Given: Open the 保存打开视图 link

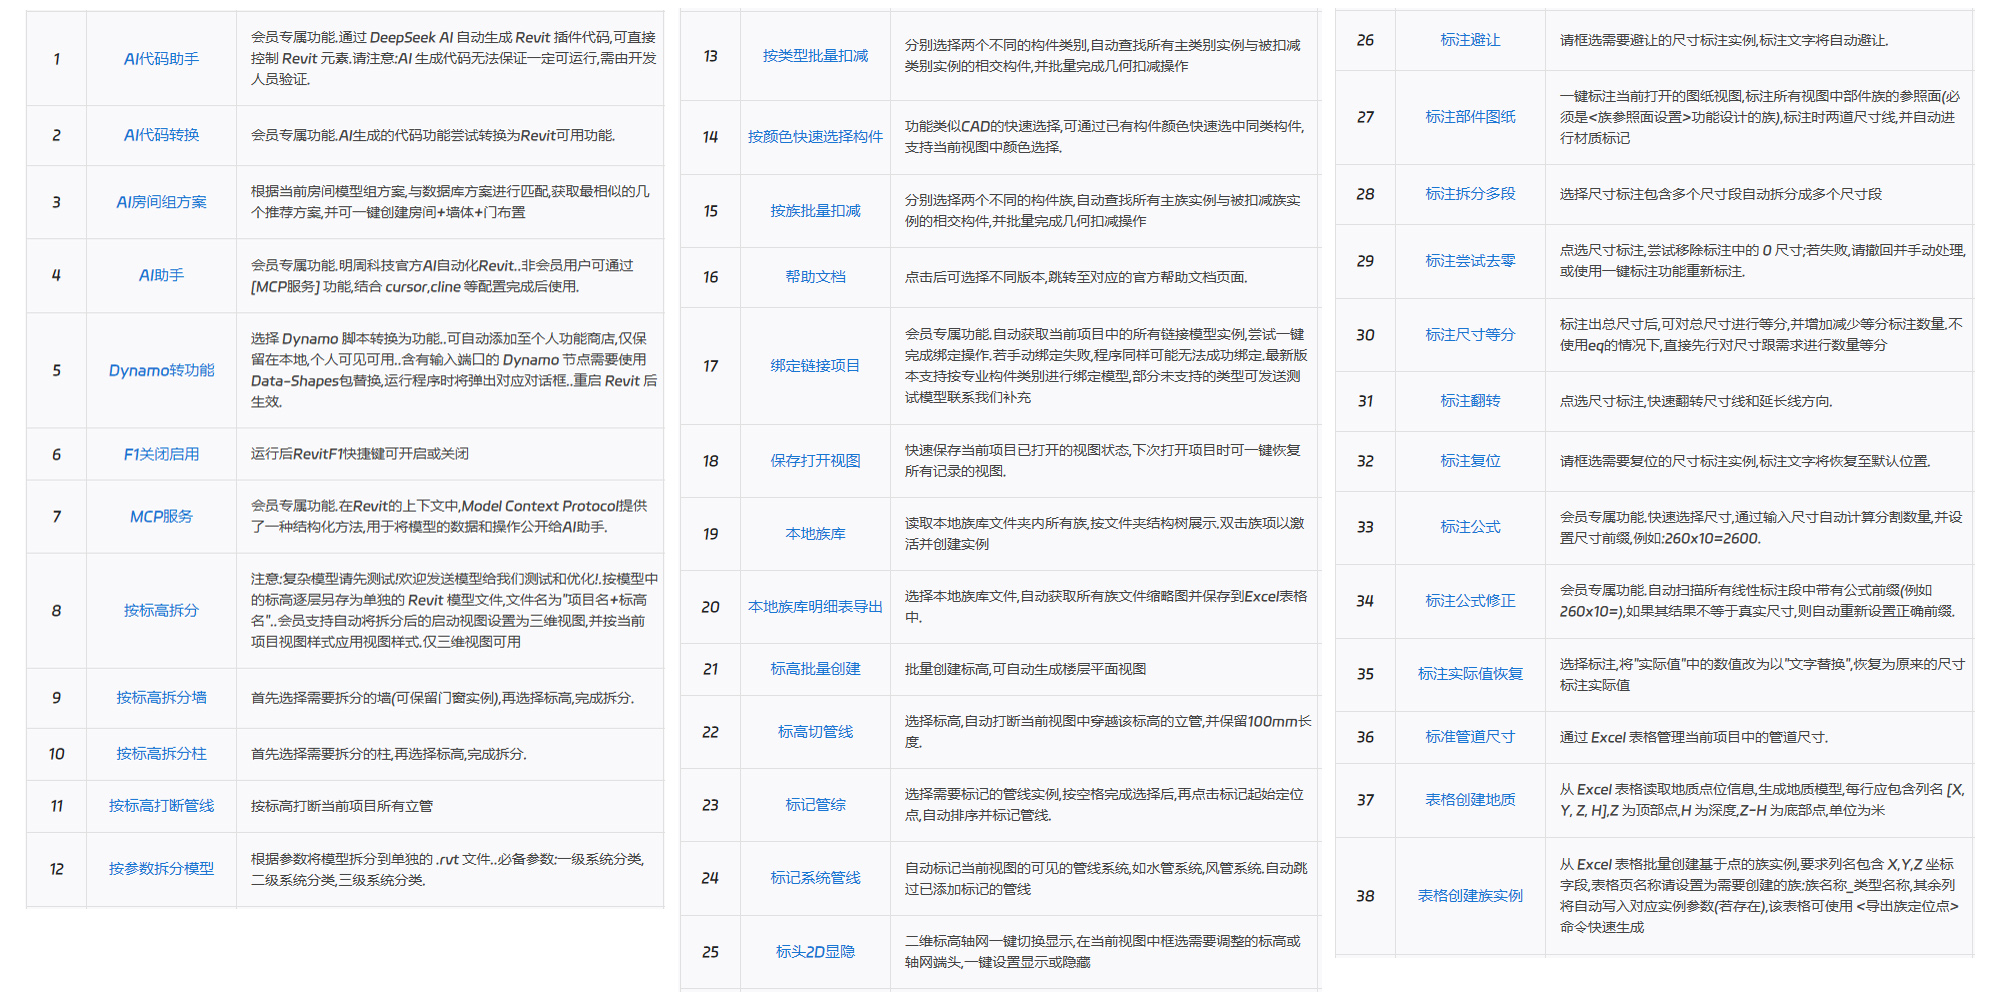Looking at the screenshot, I should pyautogui.click(x=815, y=460).
